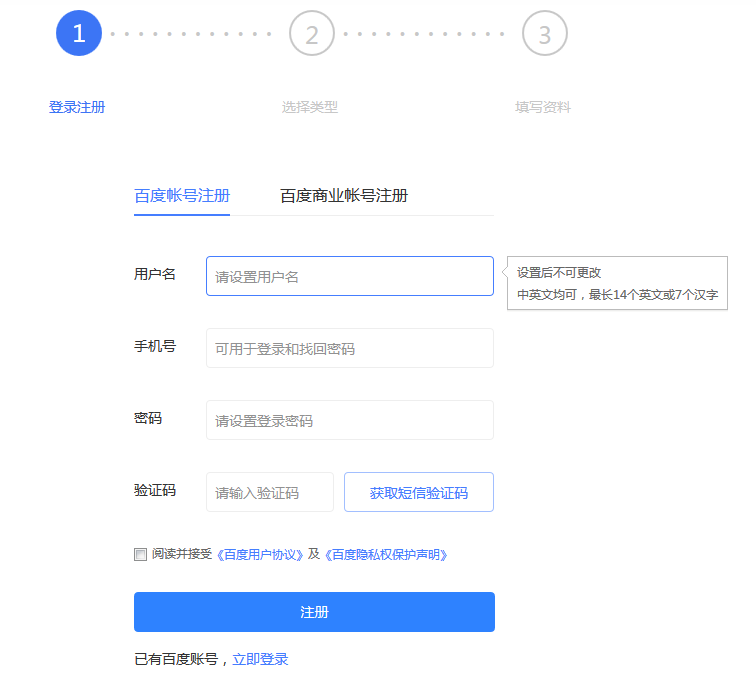Focus the 请设置用户名 username field
The height and width of the screenshot is (692, 756).
pyautogui.click(x=349, y=276)
